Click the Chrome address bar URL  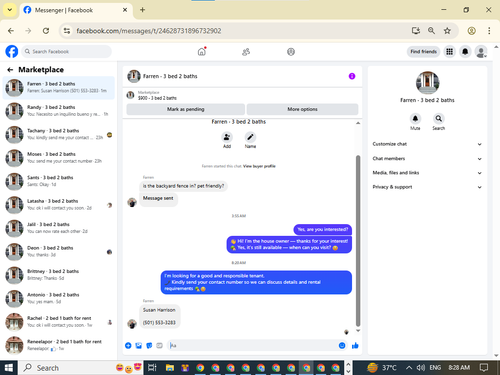149,31
